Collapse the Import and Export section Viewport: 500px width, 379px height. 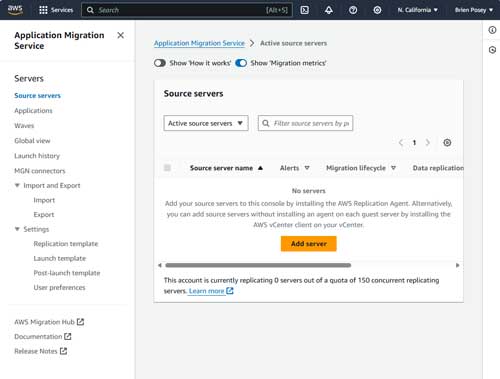17,185
